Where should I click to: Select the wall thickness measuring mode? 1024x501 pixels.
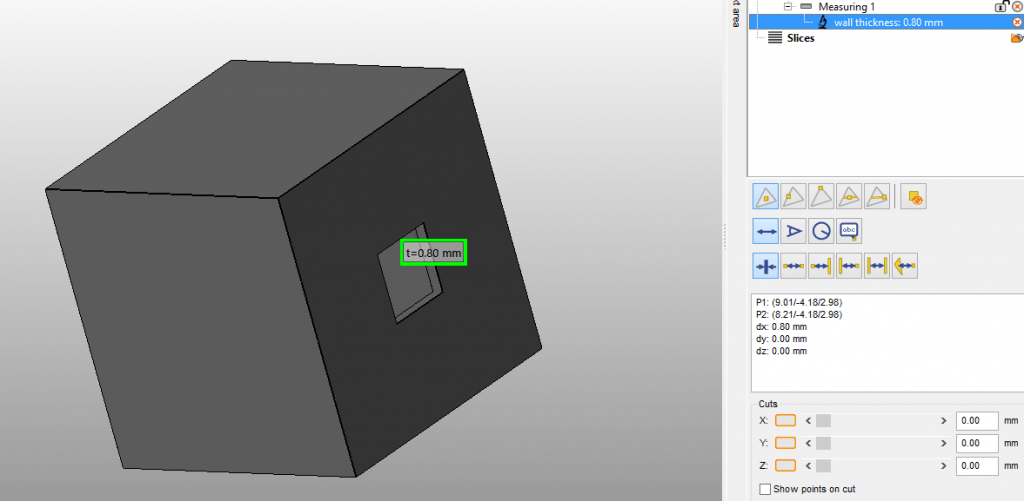[x=766, y=266]
